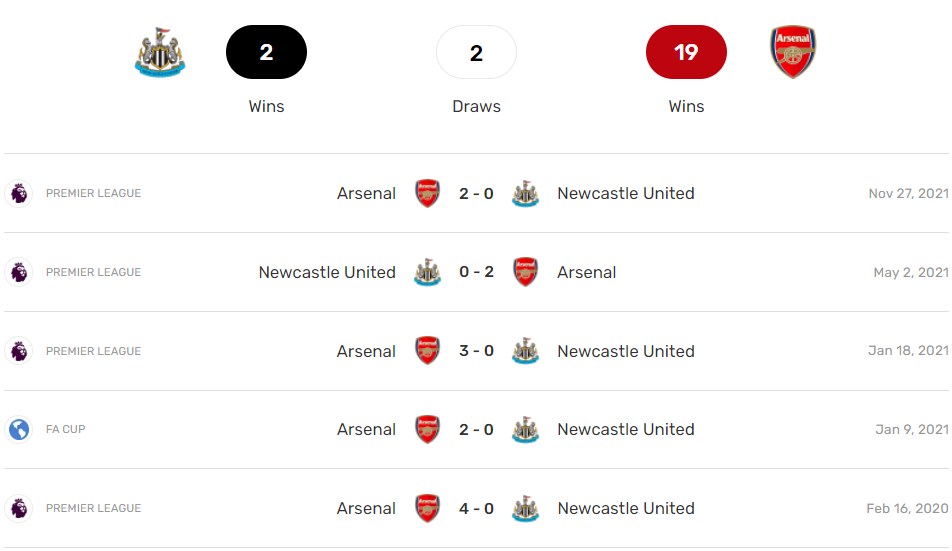The height and width of the screenshot is (551, 952).
Task: Click the Premier League icon for Feb 16, 2020
Action: 19,508
